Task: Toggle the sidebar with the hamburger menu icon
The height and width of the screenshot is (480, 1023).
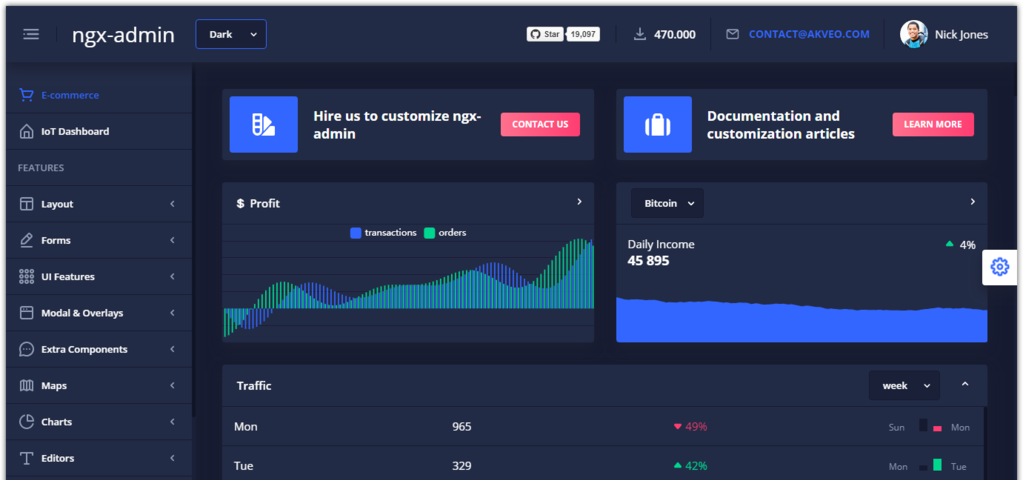Action: pyautogui.click(x=31, y=34)
